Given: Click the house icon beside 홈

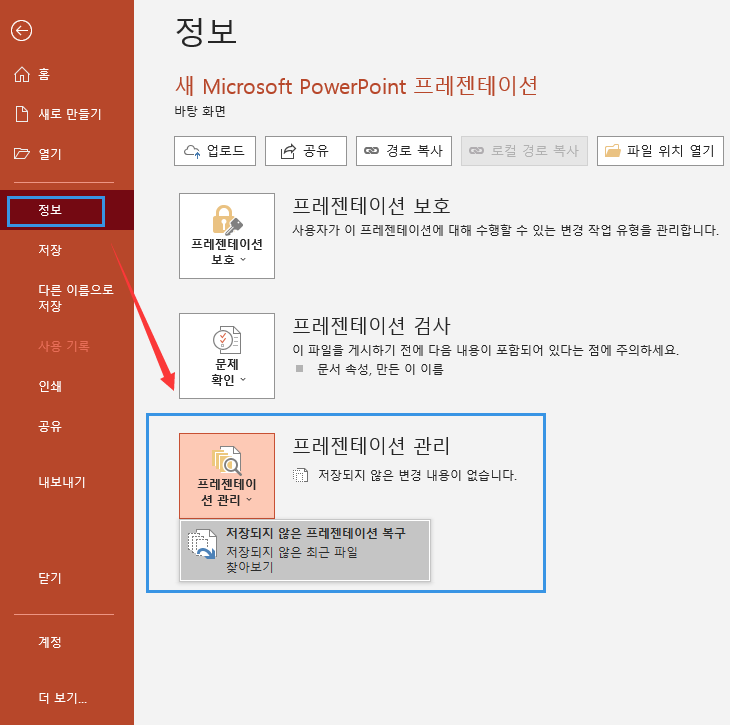Looking at the screenshot, I should tap(22, 75).
